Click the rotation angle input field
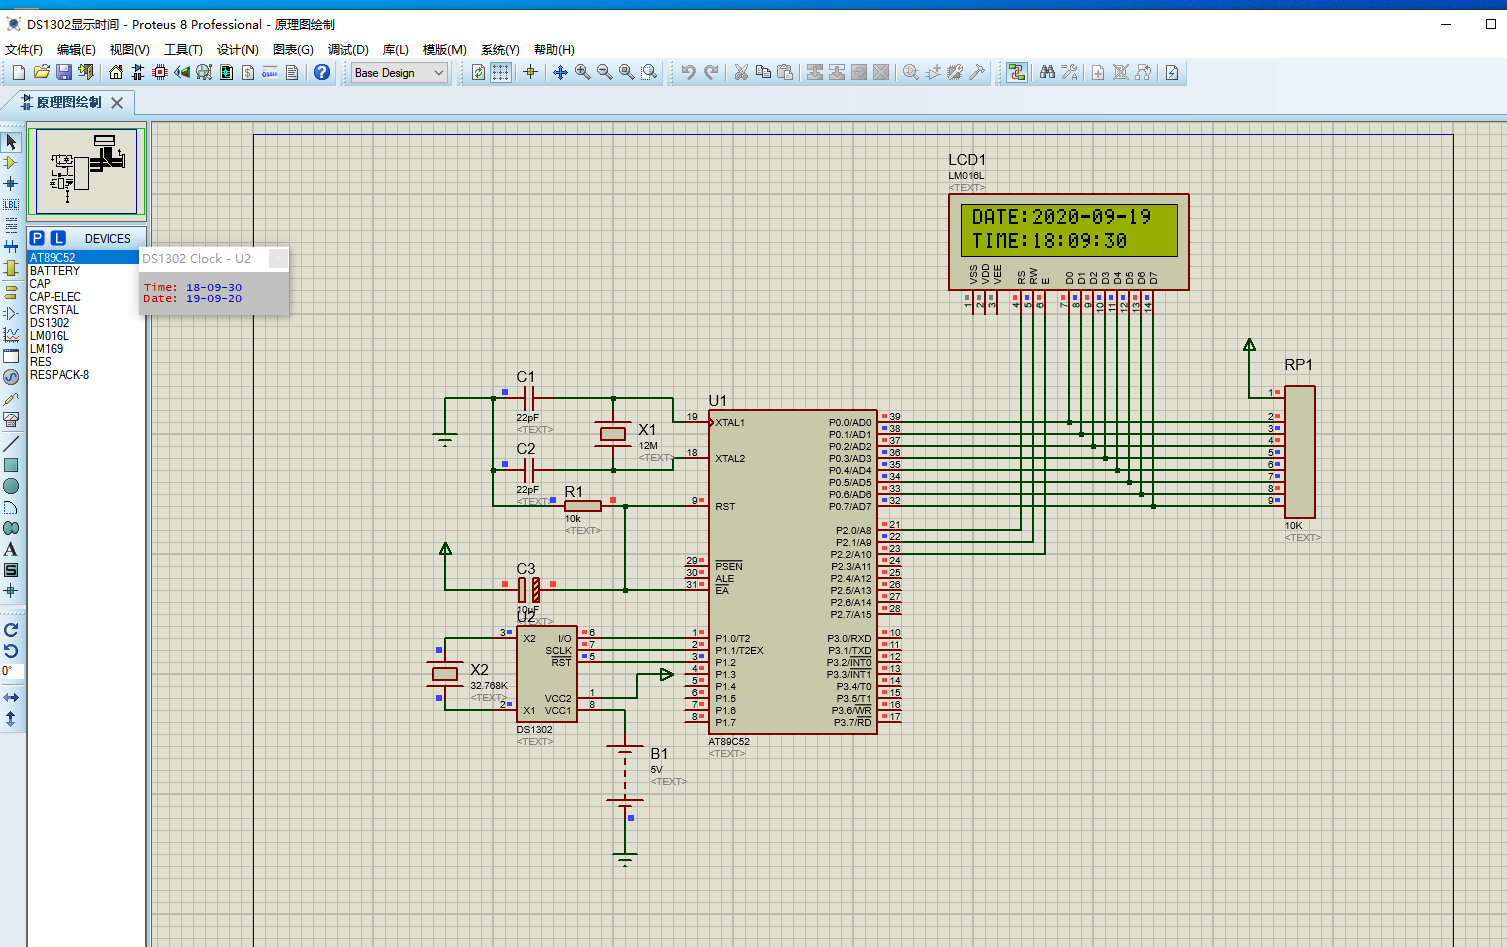The width and height of the screenshot is (1507, 947). point(11,671)
